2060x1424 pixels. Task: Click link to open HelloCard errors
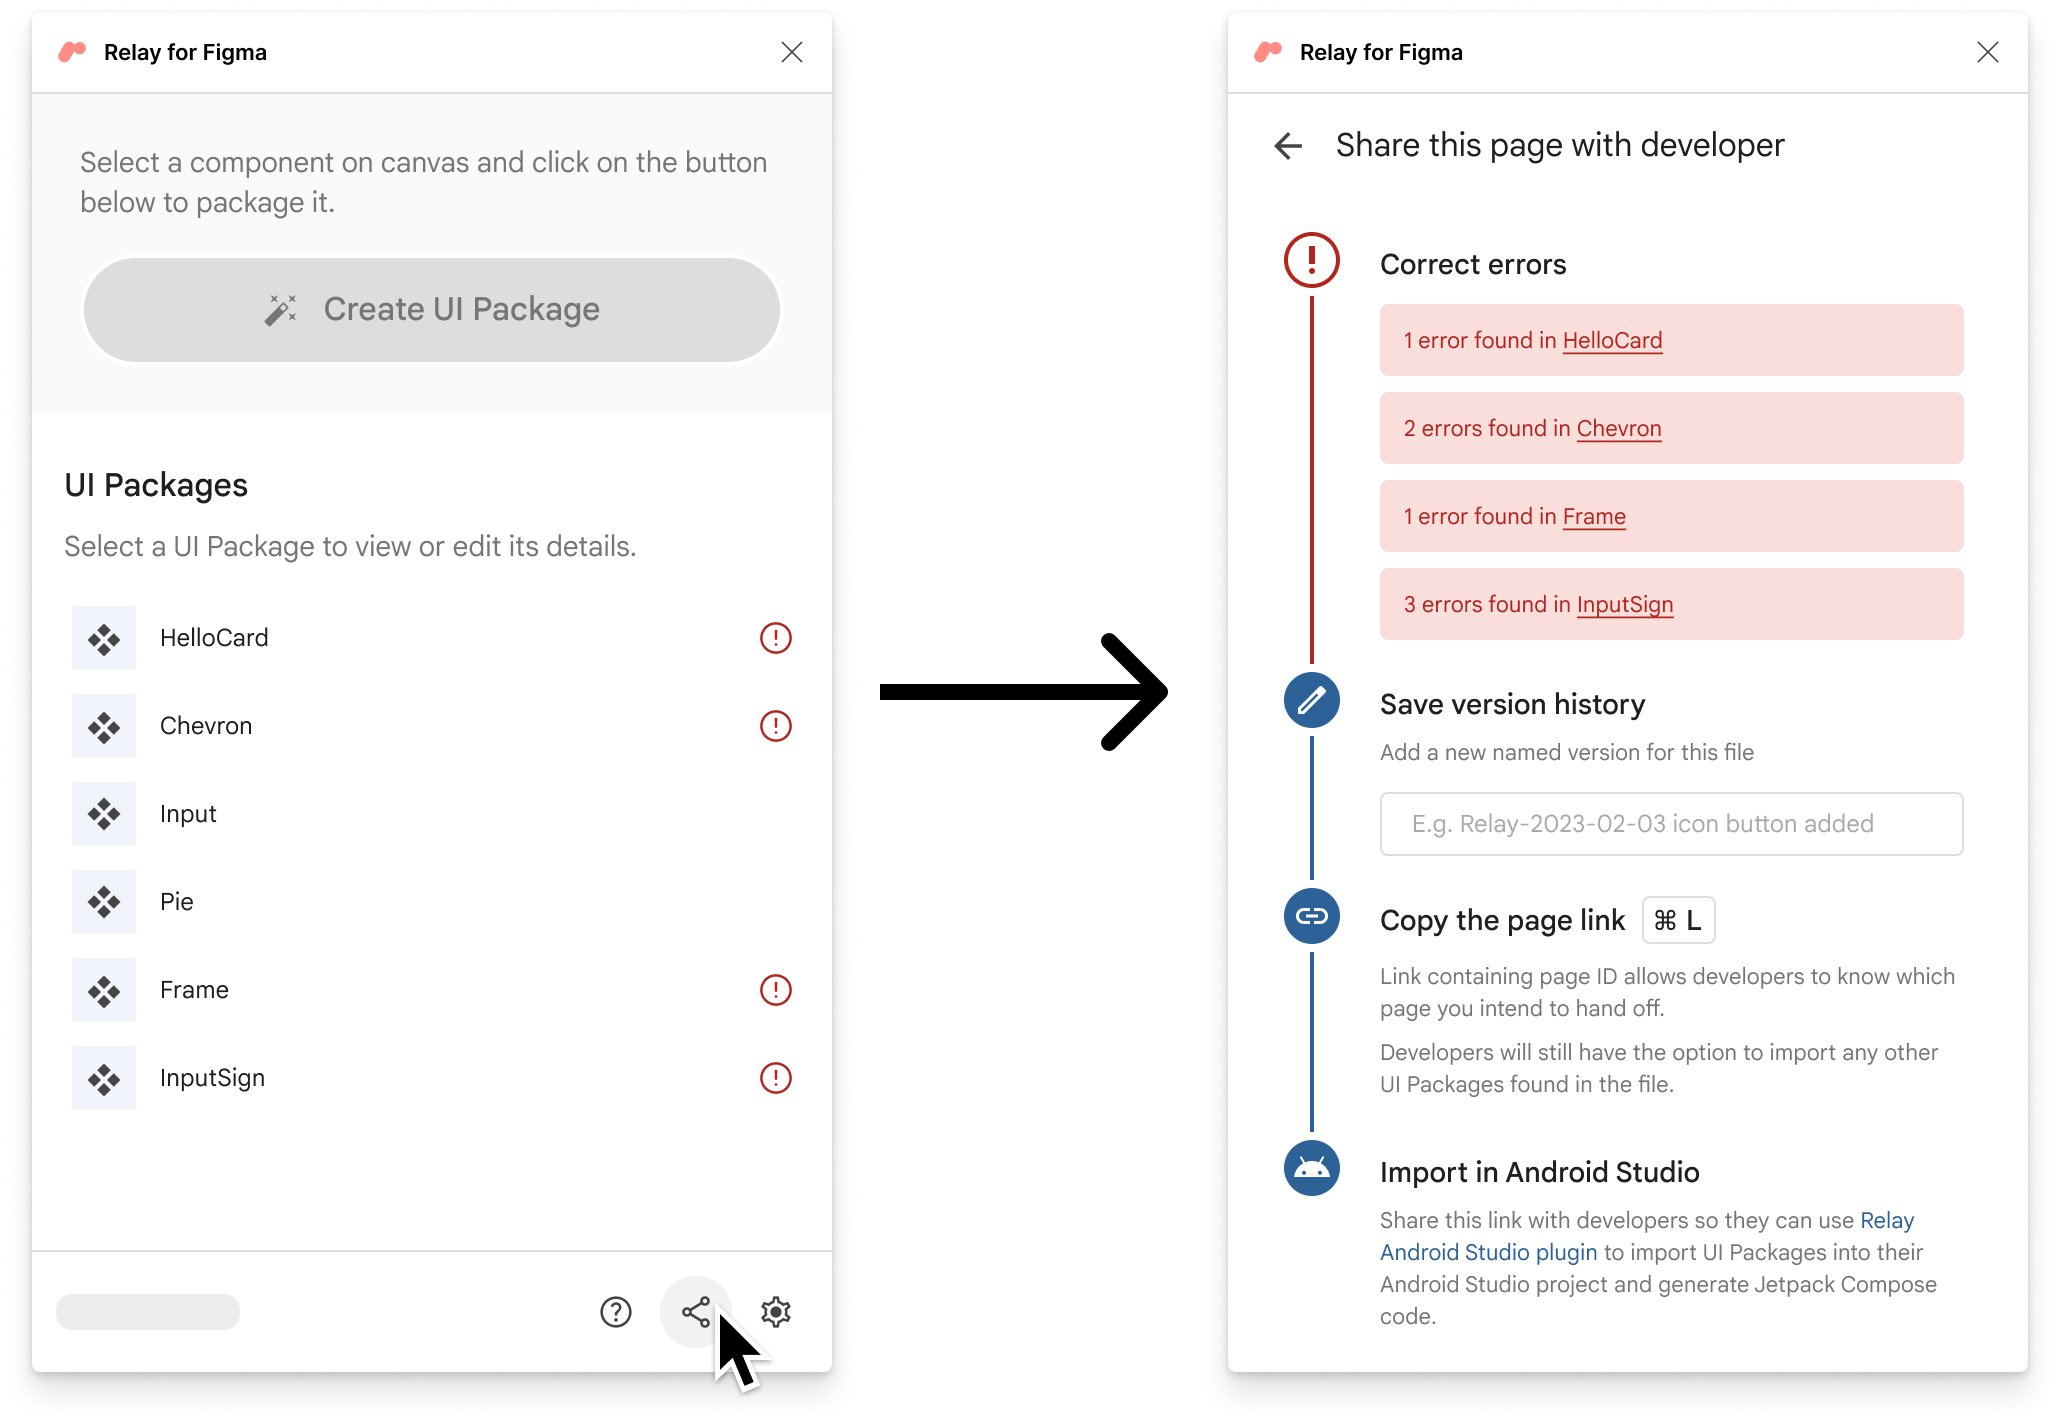tap(1614, 340)
